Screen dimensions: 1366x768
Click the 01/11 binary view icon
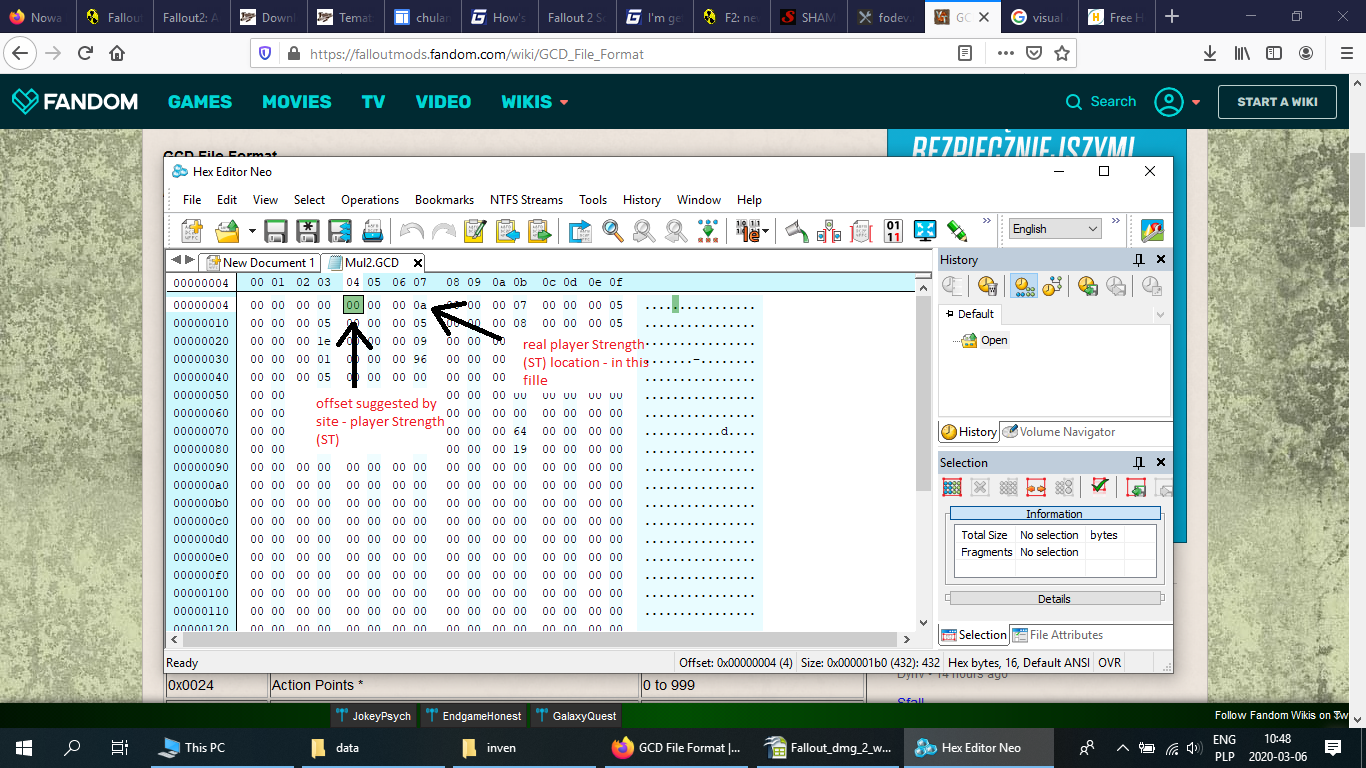coord(893,231)
